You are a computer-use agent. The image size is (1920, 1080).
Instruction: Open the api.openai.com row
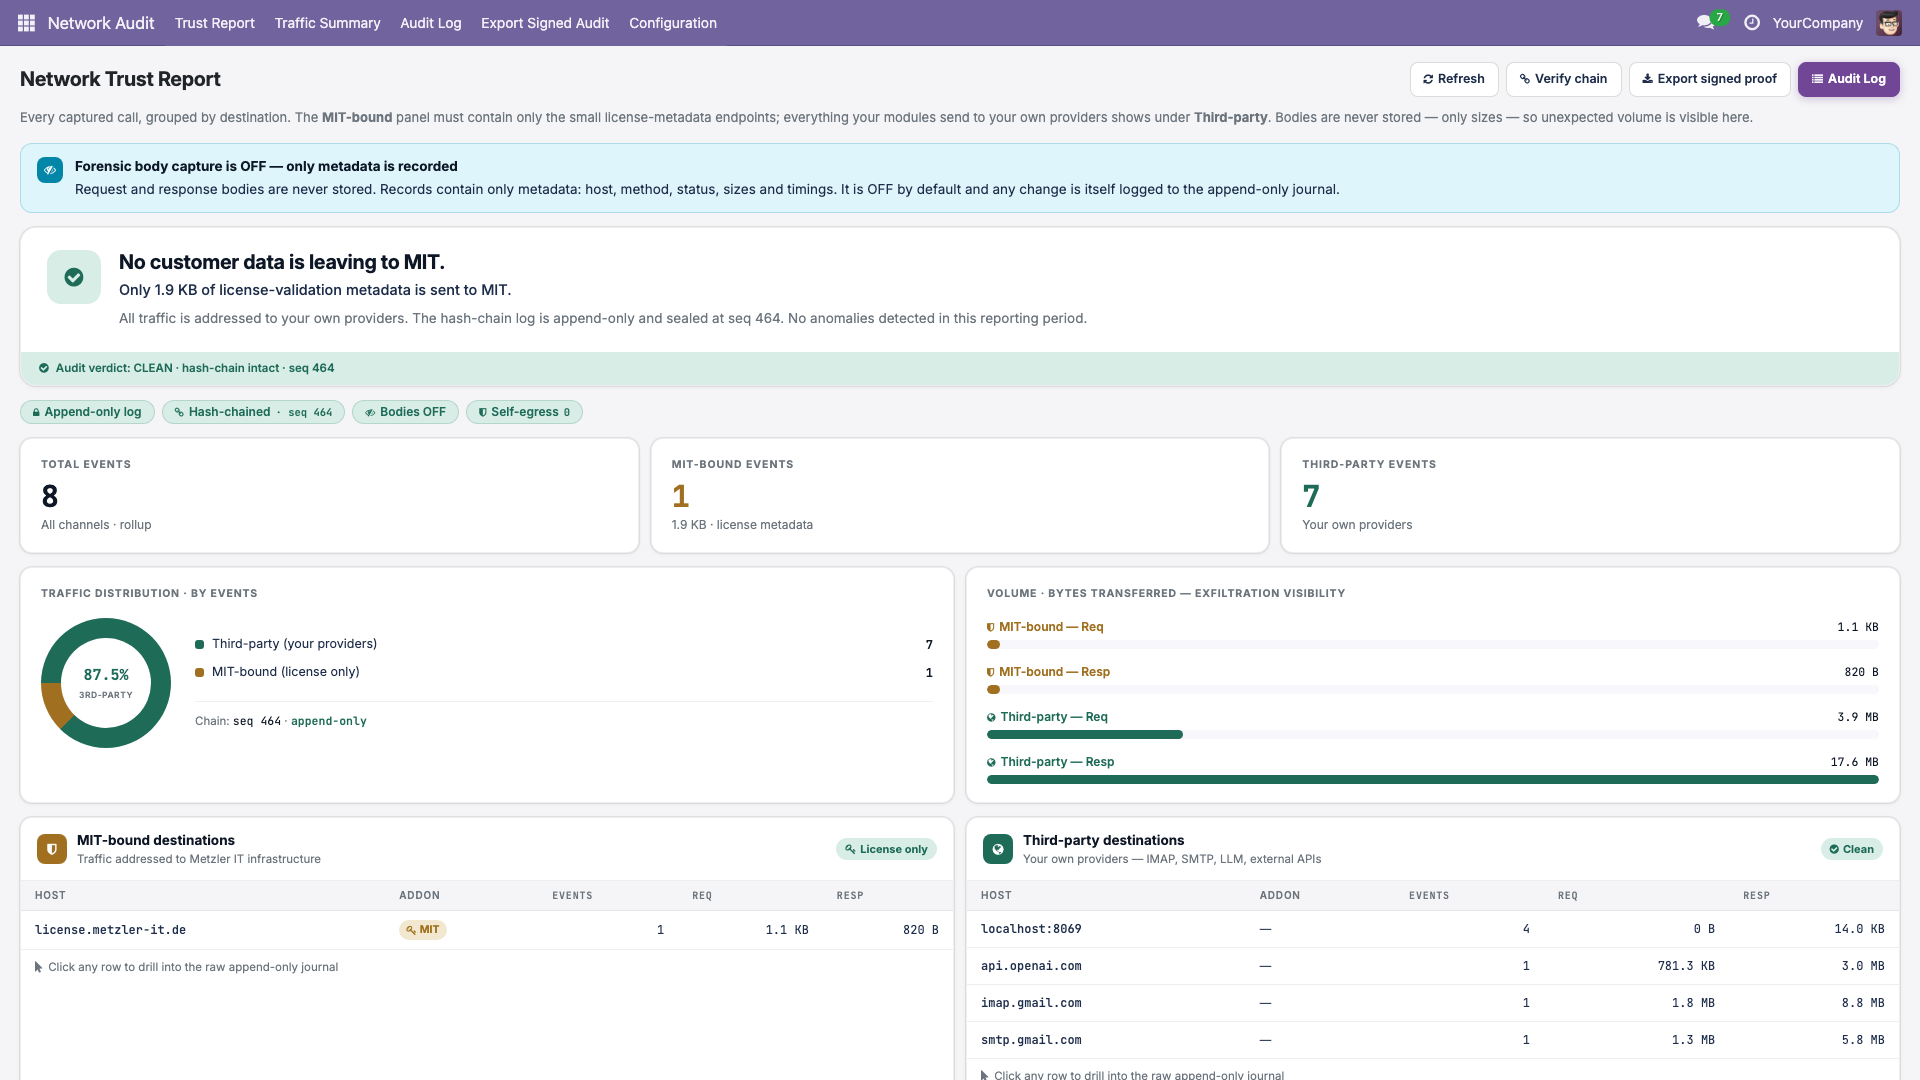click(x=1432, y=966)
